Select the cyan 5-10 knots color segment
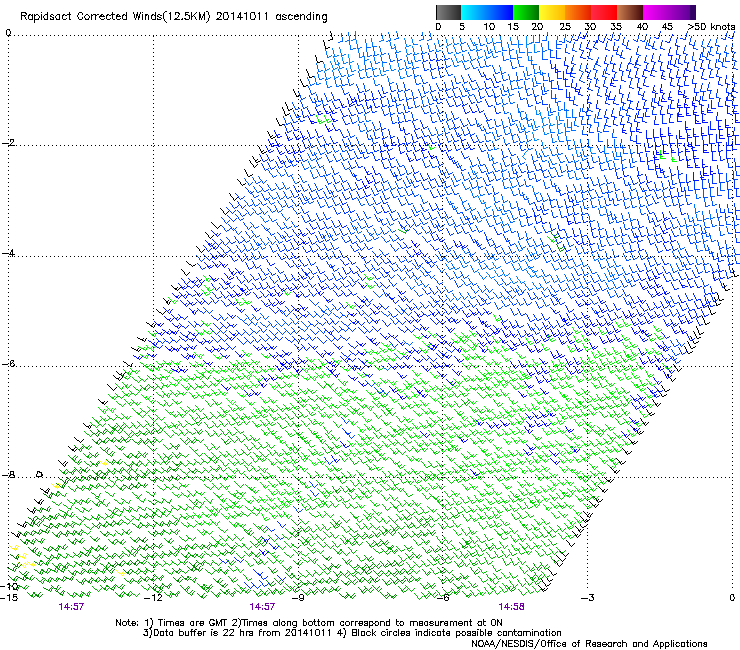Screen dimensions: 740x650 (x=474, y=12)
